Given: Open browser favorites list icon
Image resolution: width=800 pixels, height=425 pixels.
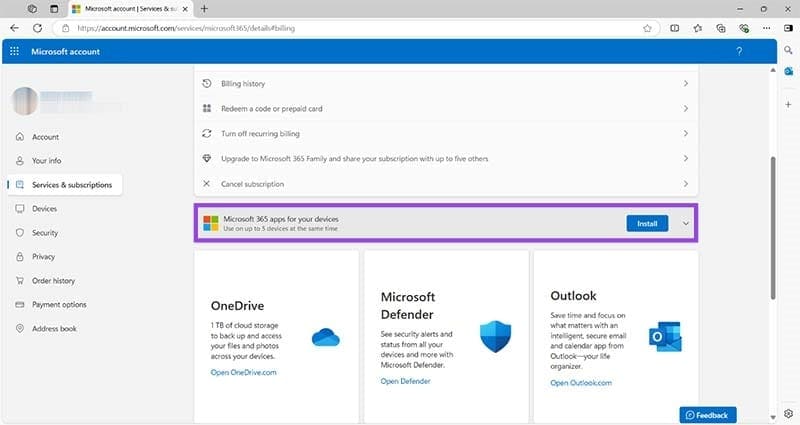Looking at the screenshot, I should pyautogui.click(x=697, y=28).
